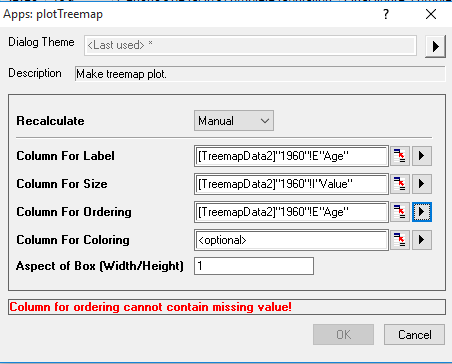This screenshot has width=452, height=364.
Task: Open the arrow menu beside Column For Coloring
Action: coord(422,240)
